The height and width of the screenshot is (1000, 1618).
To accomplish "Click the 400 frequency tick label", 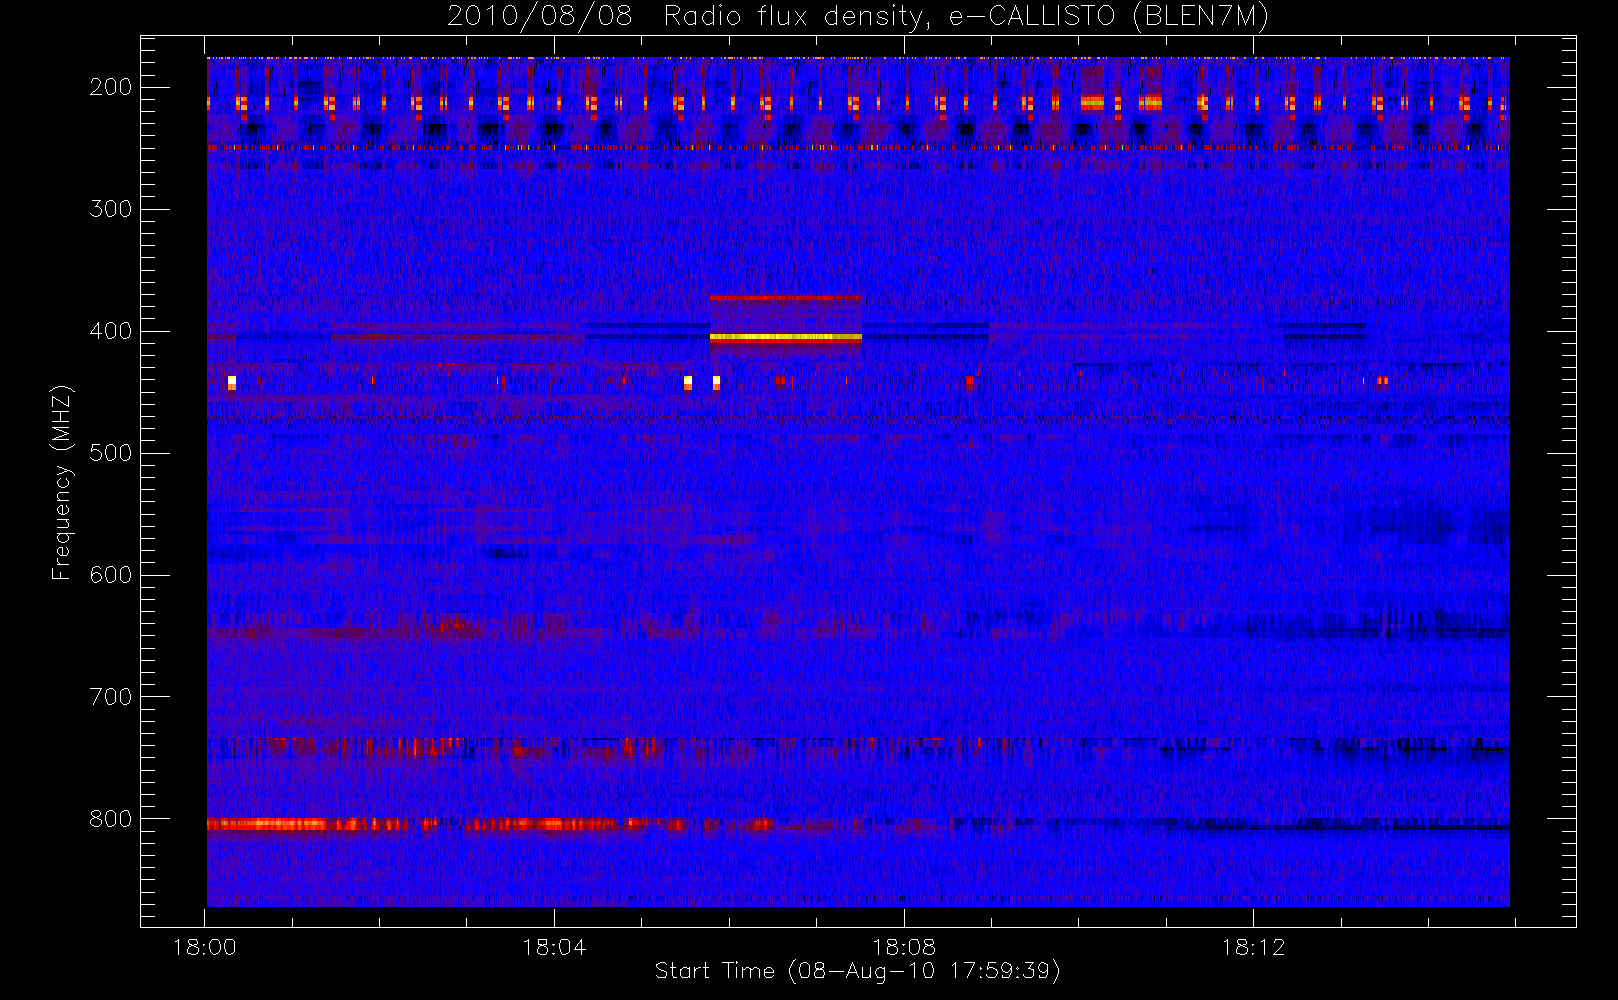I will pyautogui.click(x=111, y=331).
